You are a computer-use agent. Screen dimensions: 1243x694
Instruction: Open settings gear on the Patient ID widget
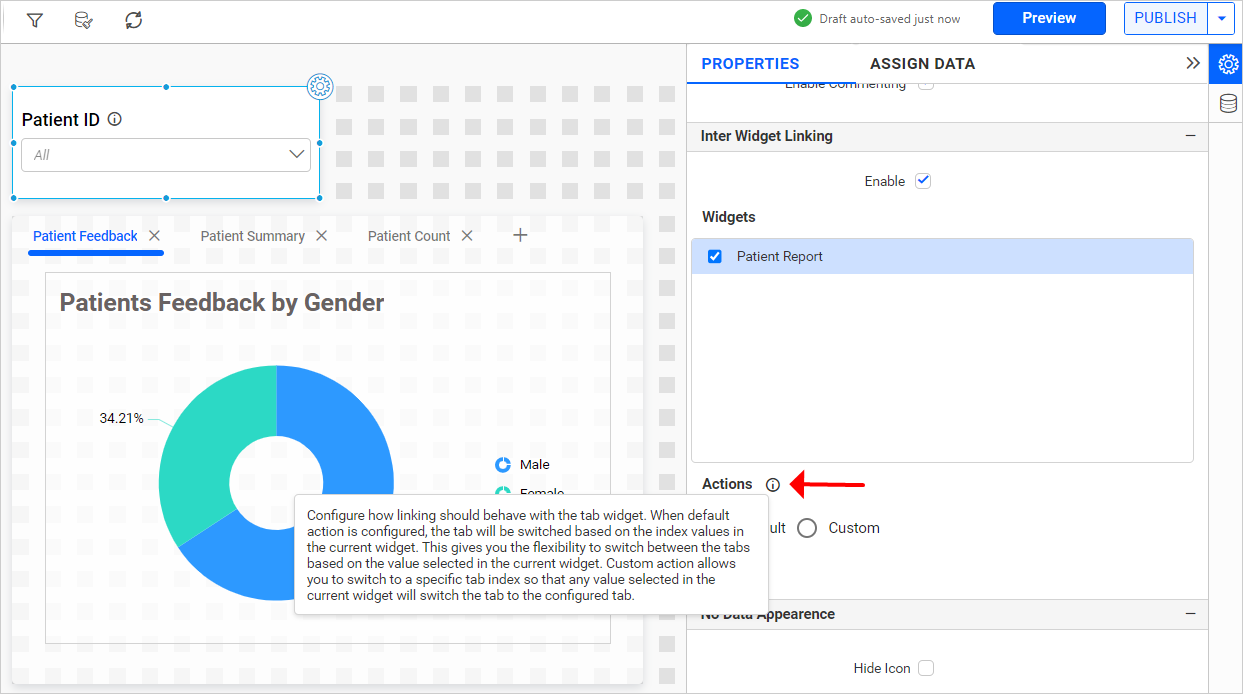(x=320, y=86)
